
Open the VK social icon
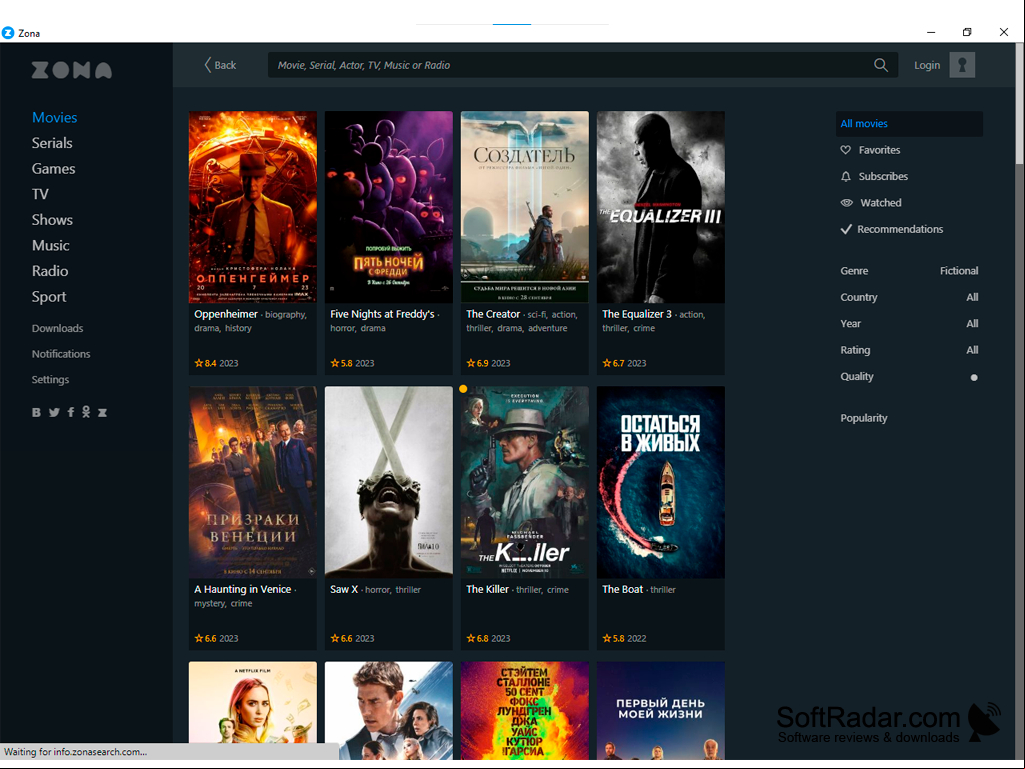pos(37,413)
